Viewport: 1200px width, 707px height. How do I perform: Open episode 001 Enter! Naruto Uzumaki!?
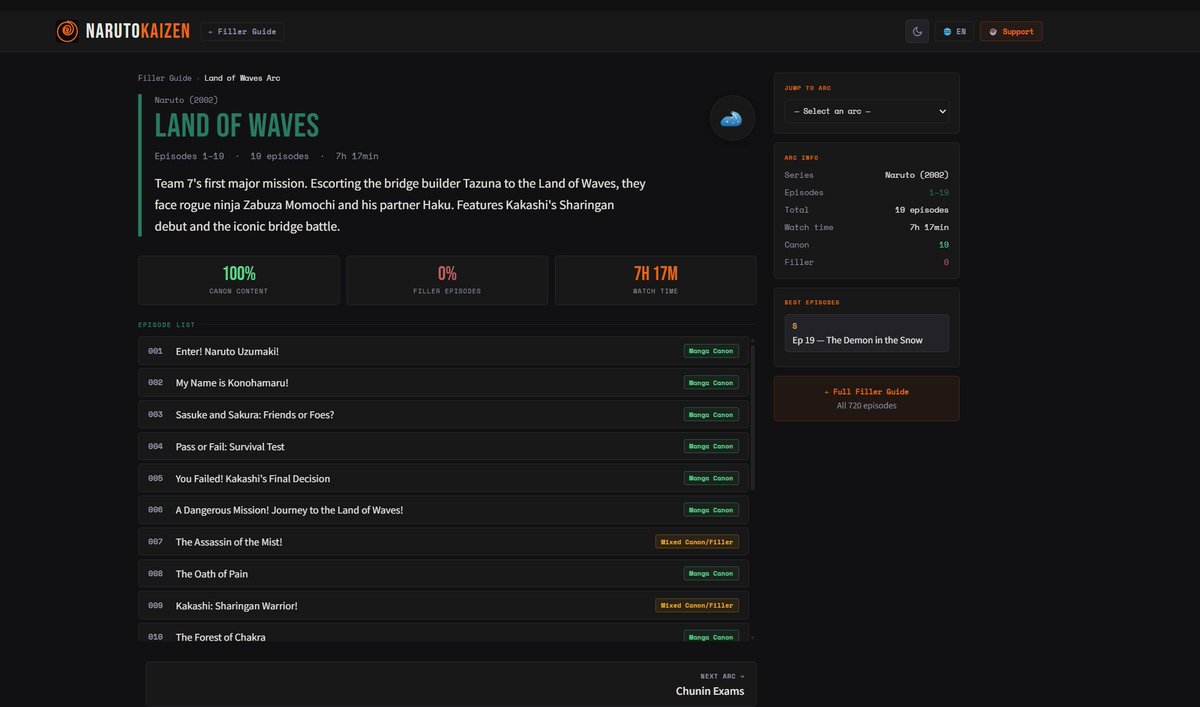(x=443, y=351)
